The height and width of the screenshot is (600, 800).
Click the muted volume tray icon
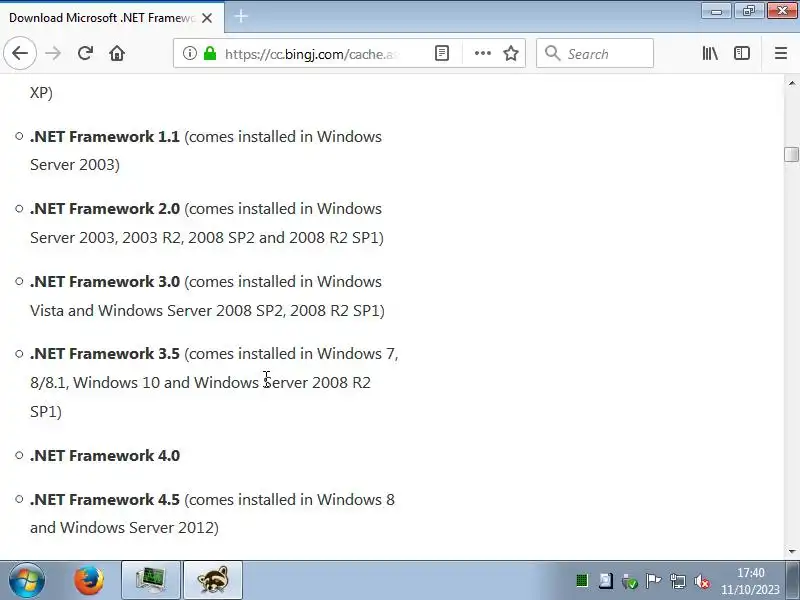pyautogui.click(x=702, y=581)
